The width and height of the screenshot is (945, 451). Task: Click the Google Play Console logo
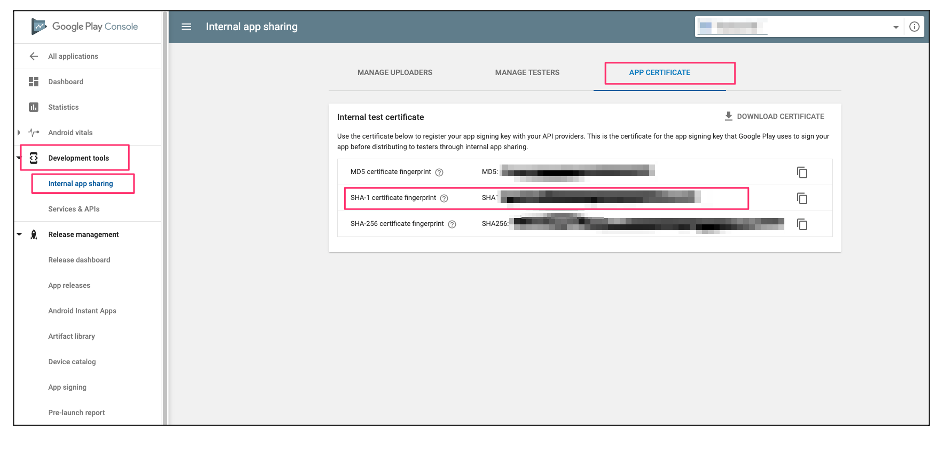pyautogui.click(x=40, y=26)
